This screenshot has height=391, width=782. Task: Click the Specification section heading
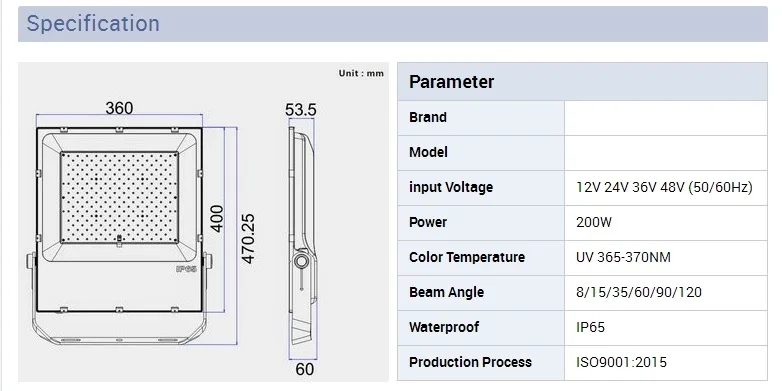click(93, 23)
